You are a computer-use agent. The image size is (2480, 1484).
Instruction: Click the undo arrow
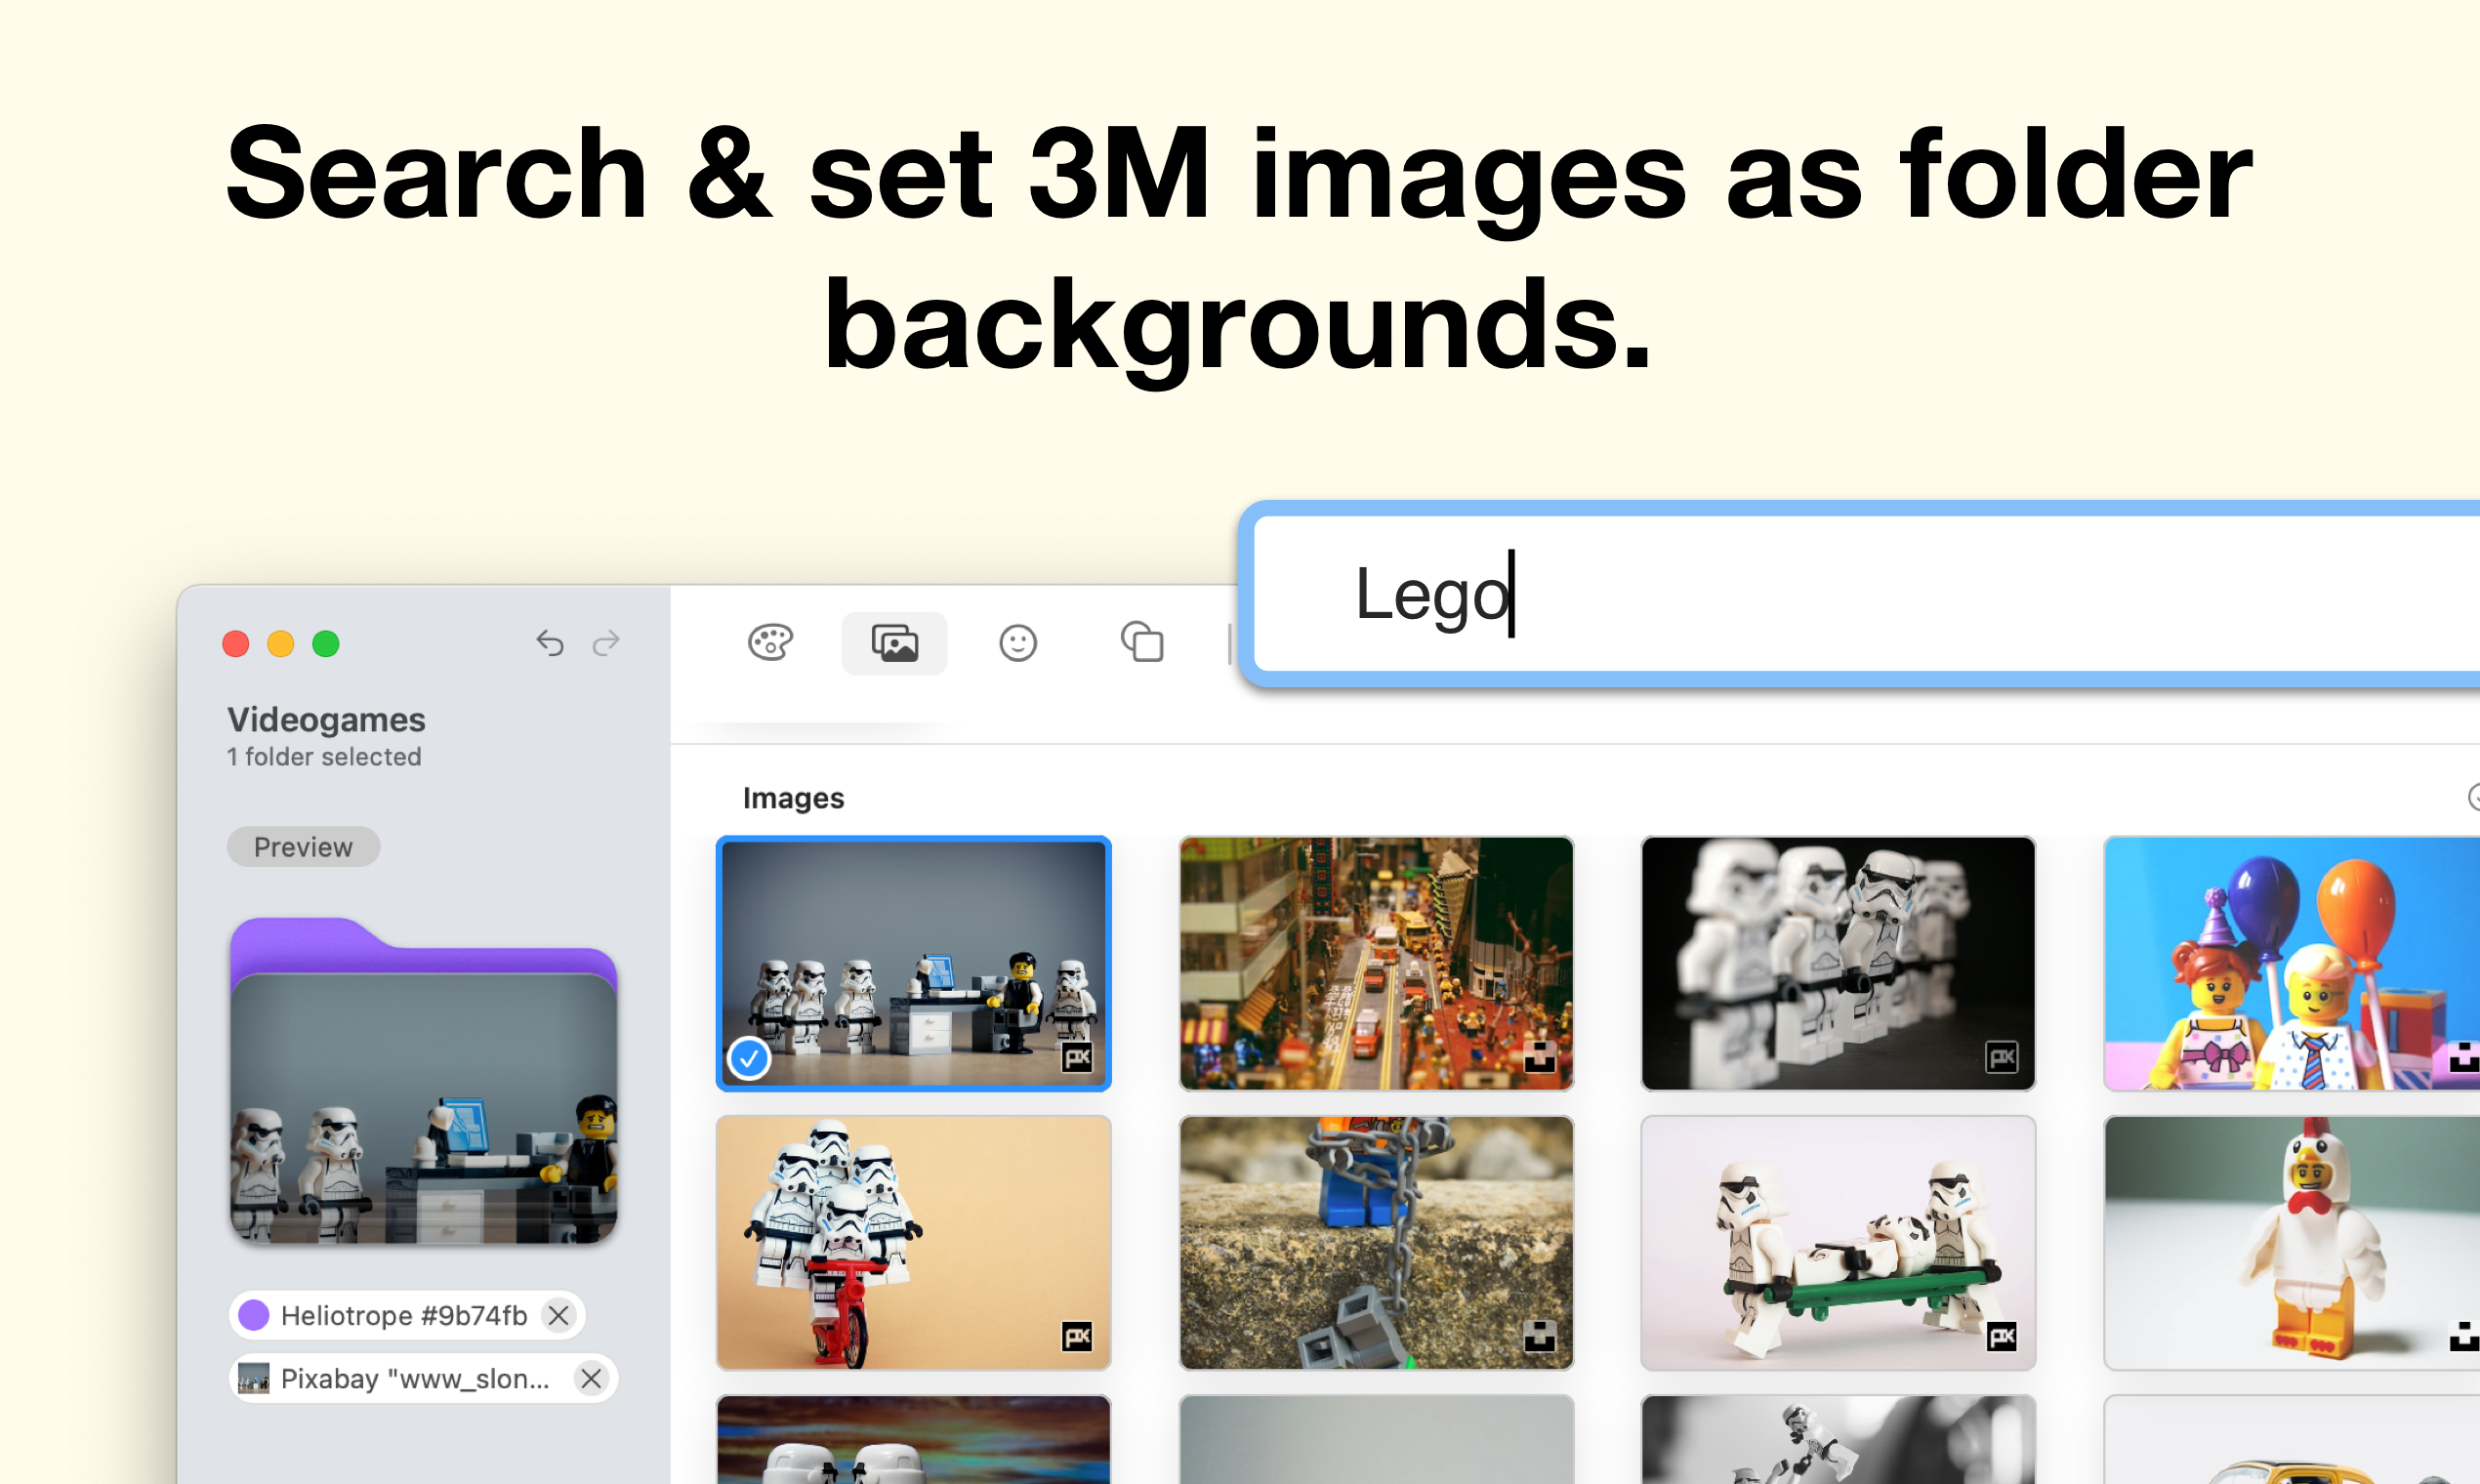pyautogui.click(x=550, y=642)
